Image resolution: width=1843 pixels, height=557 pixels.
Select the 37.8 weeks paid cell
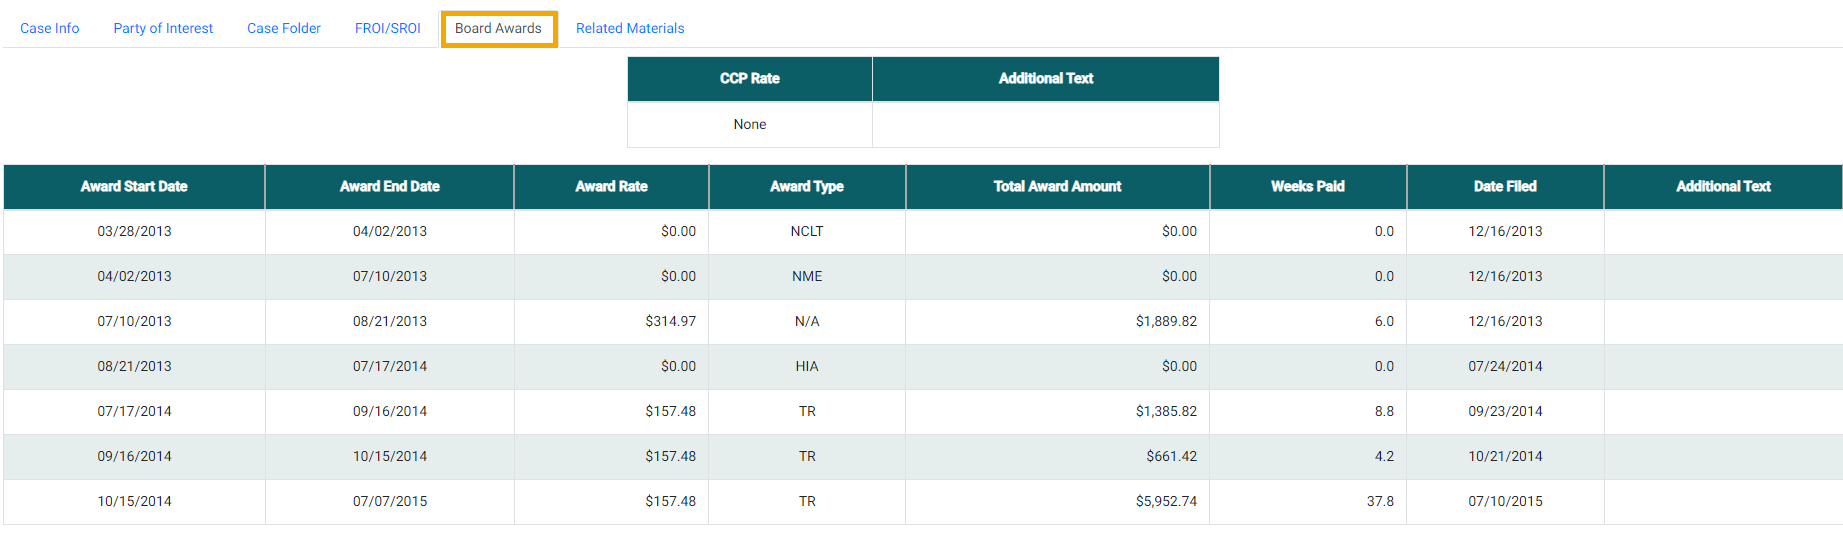click(x=1380, y=501)
